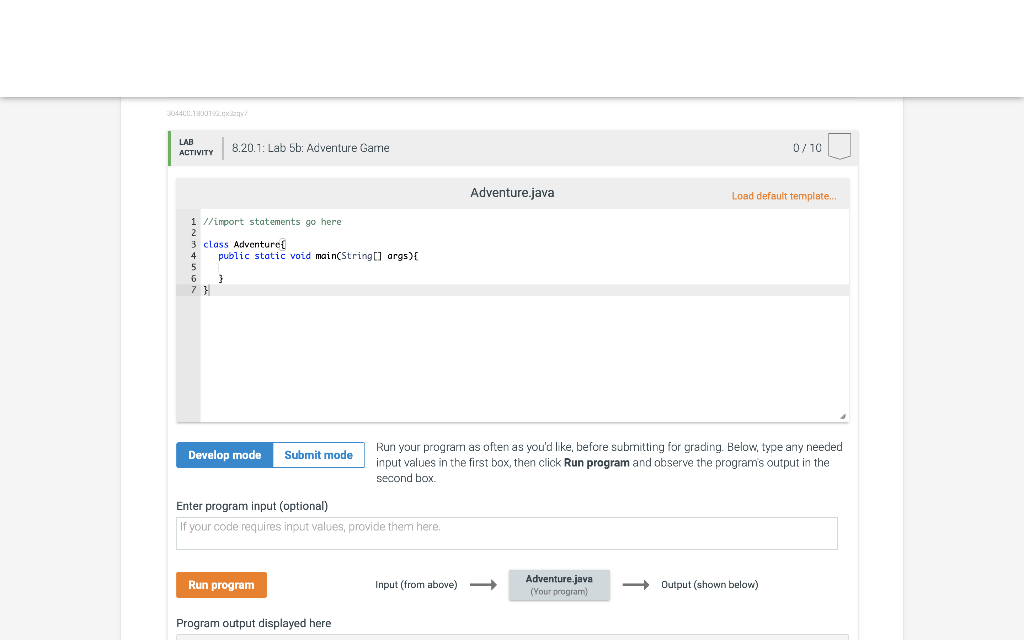The image size is (1024, 640).
Task: Open the Load default template link
Action: [x=783, y=196]
